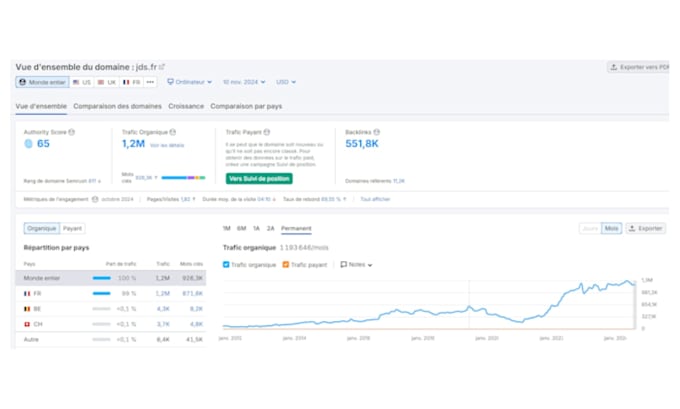Set chart range to 1A
The height and width of the screenshot is (409, 680).
tap(256, 229)
